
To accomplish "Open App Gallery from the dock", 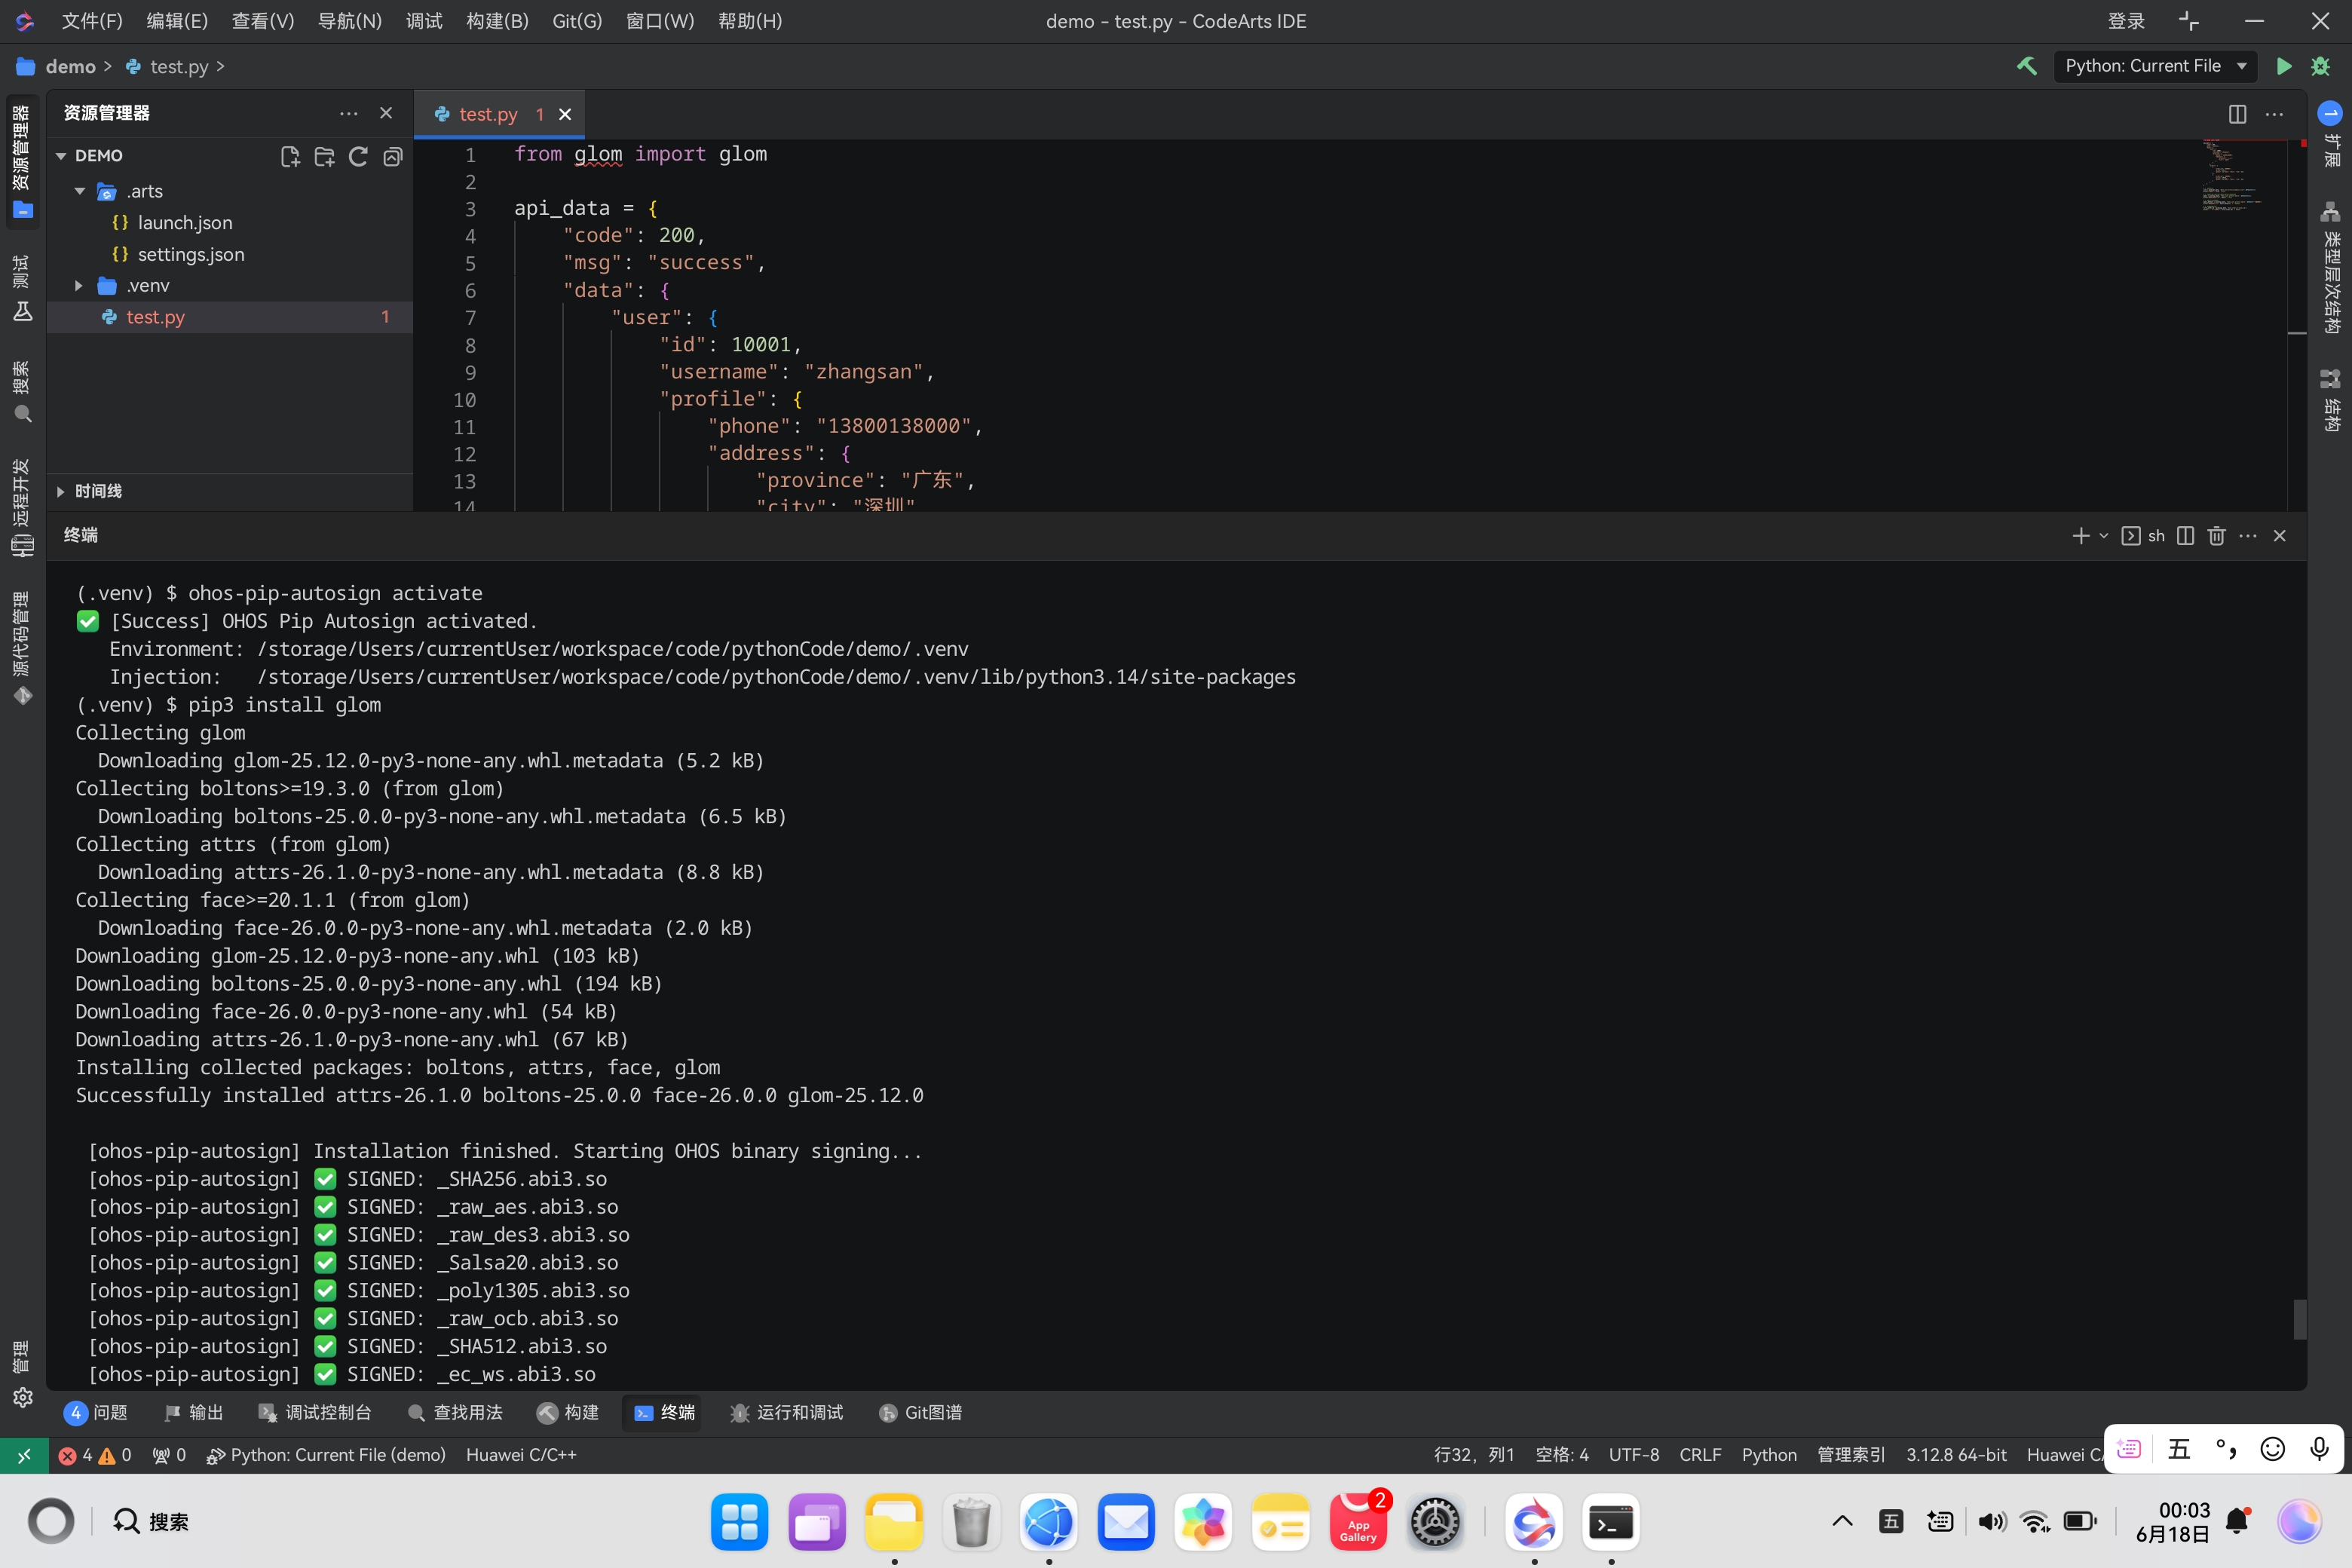I will tap(1358, 1522).
